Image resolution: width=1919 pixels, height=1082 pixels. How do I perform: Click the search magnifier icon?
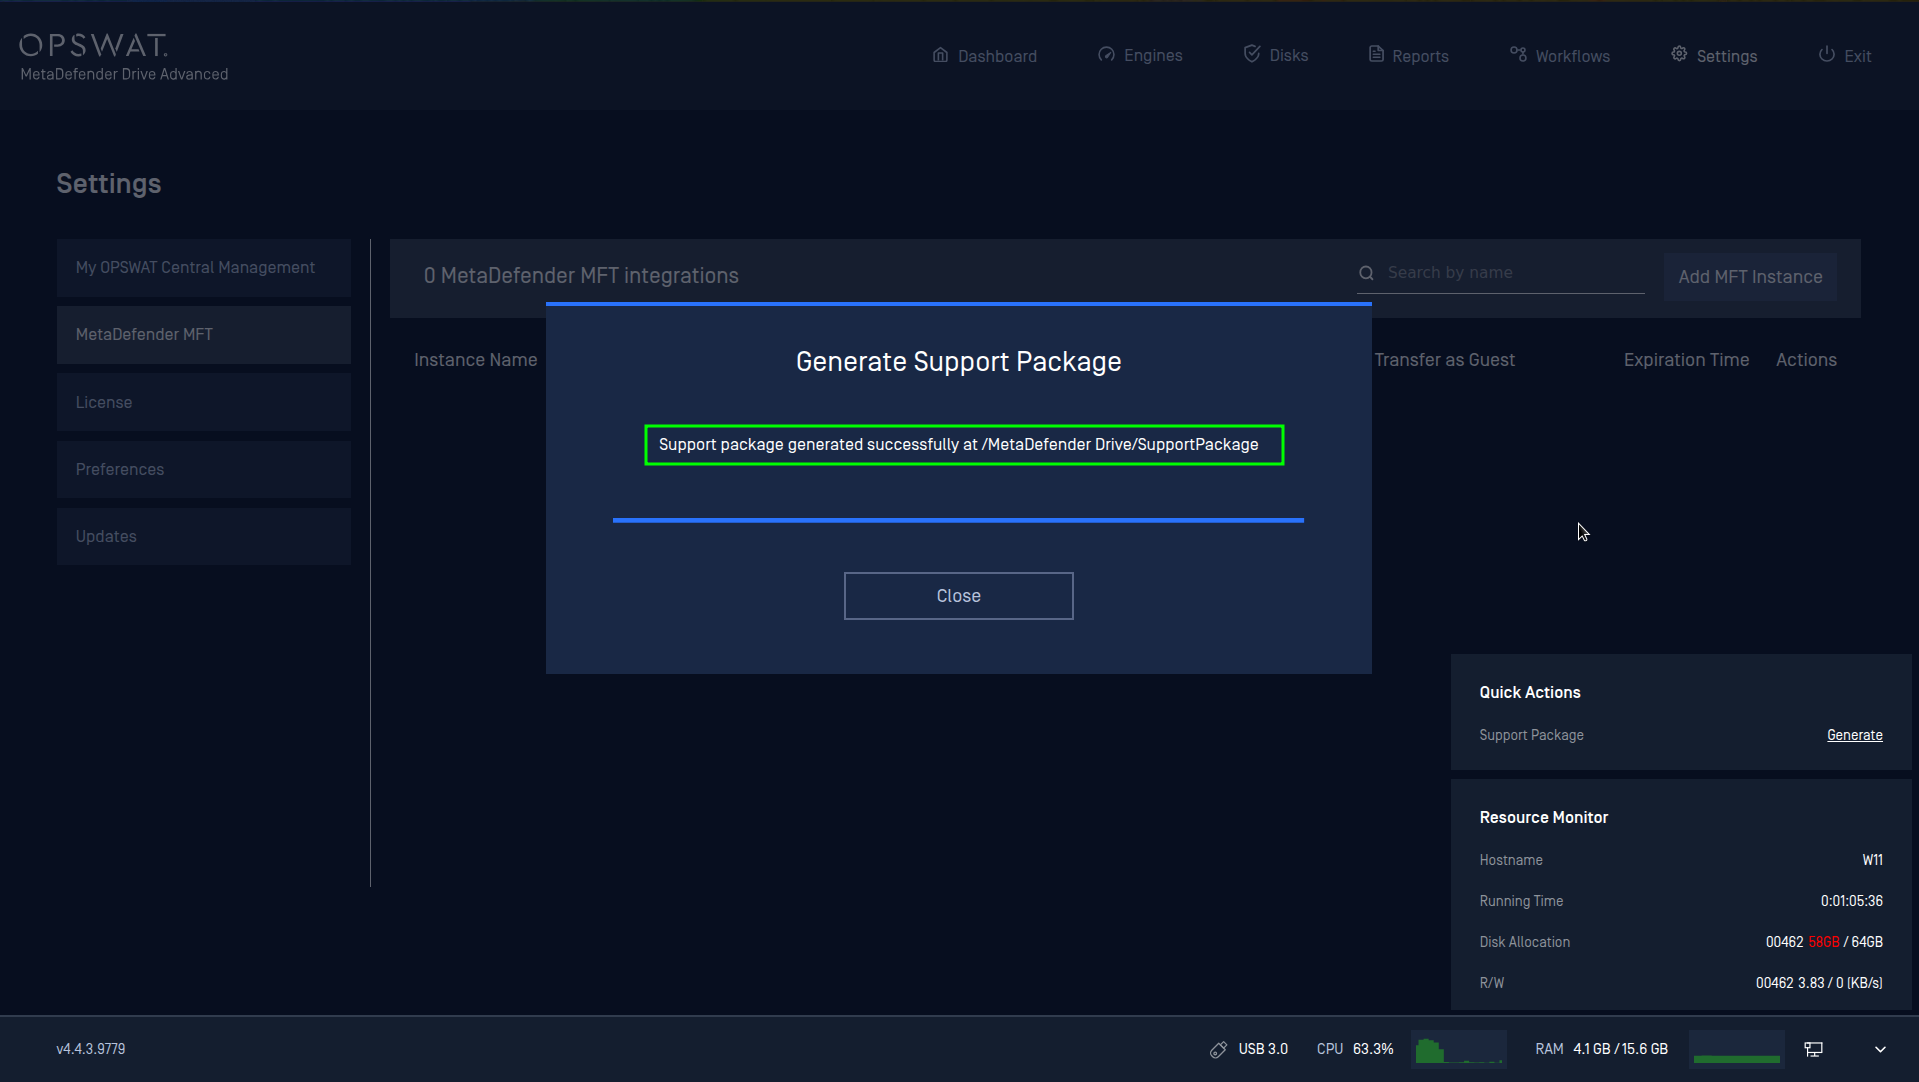pos(1366,273)
